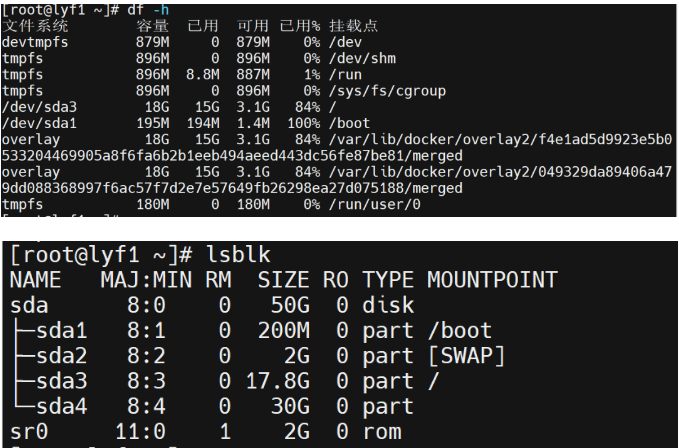Click the MOUNTPOINT column header
679x448 pixels.
click(x=492, y=280)
